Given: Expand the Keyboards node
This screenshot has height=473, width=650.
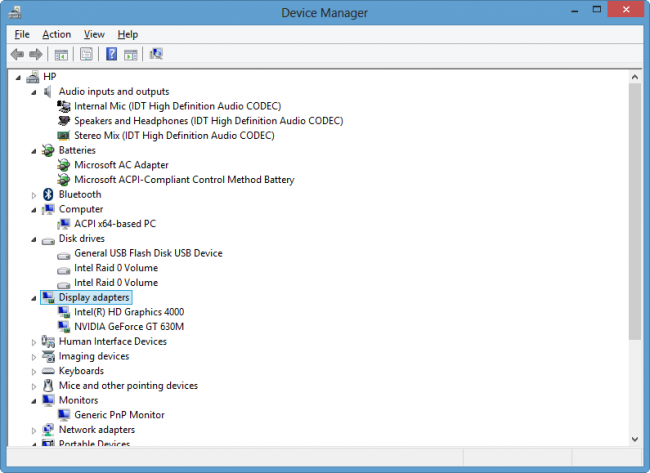Looking at the screenshot, I should point(34,371).
